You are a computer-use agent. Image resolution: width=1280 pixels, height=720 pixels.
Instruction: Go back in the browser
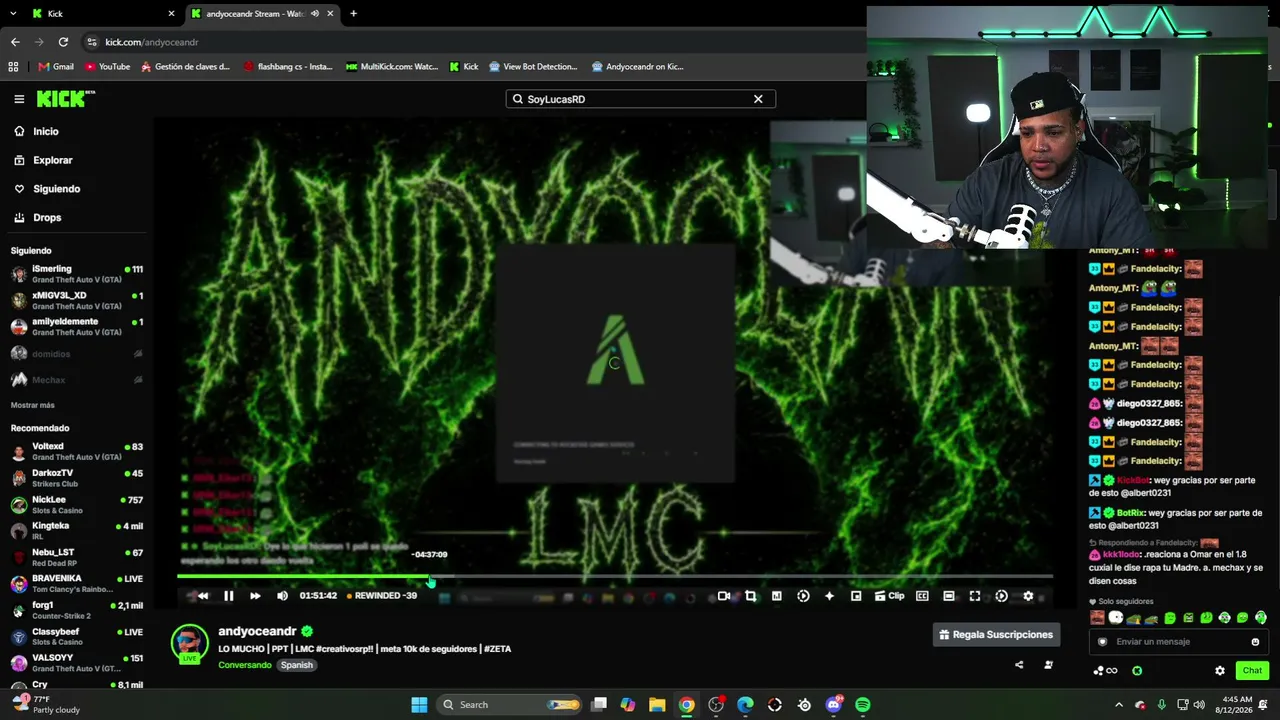[15, 42]
